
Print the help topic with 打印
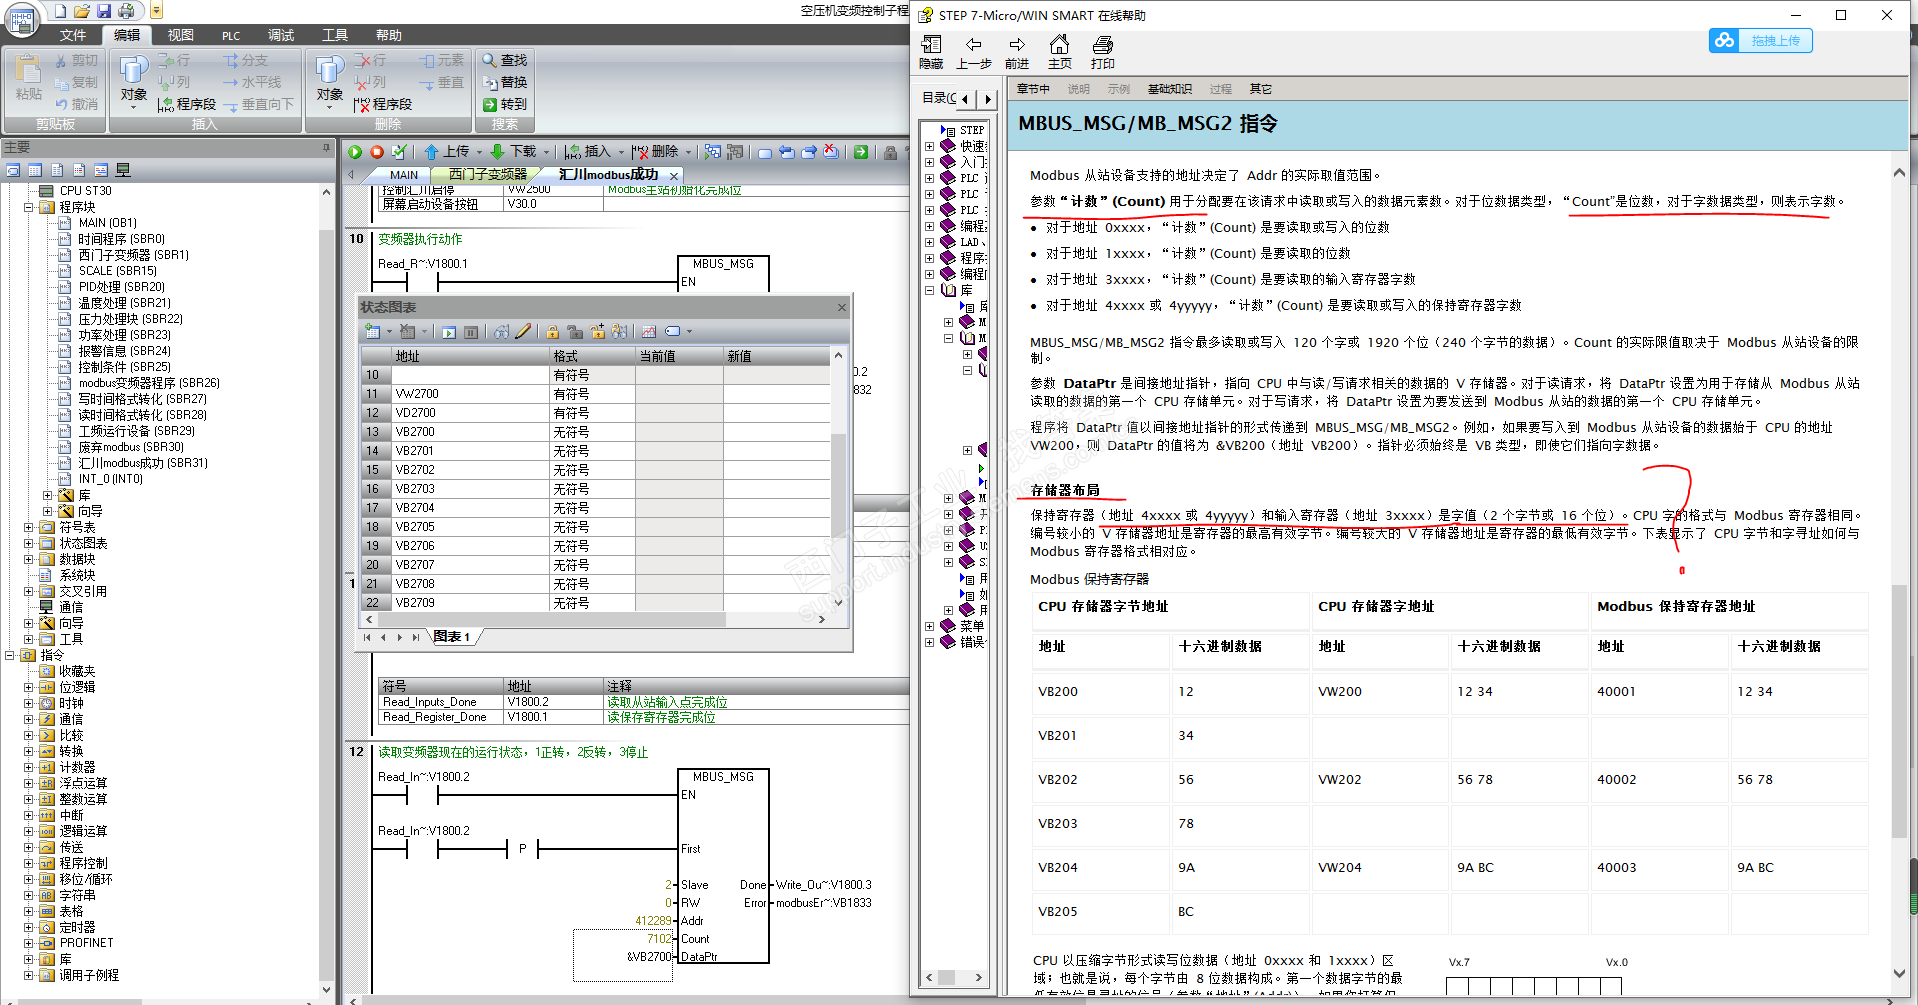(1103, 52)
